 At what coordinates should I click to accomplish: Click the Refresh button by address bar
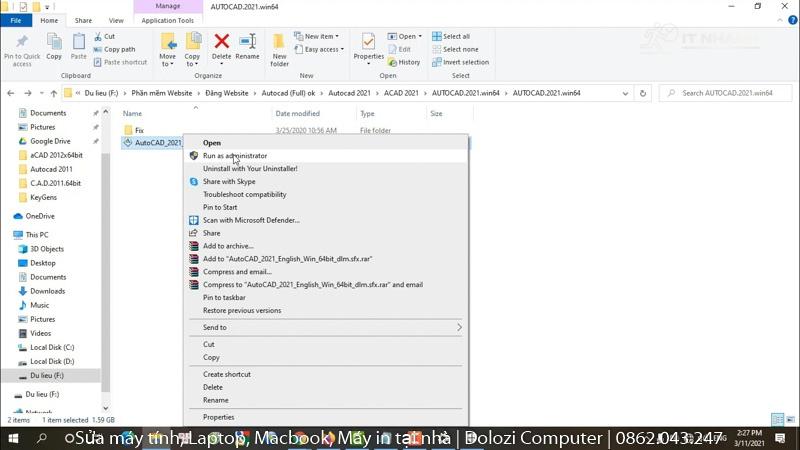643,93
